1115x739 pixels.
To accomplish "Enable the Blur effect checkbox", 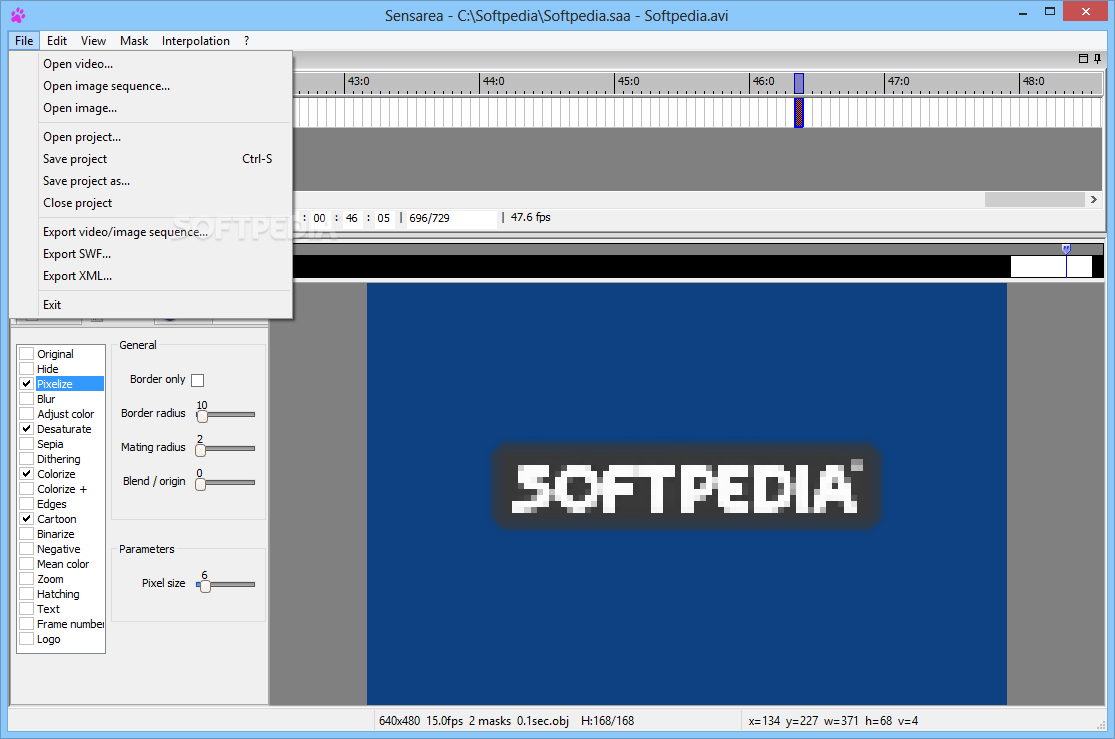I will (x=26, y=398).
